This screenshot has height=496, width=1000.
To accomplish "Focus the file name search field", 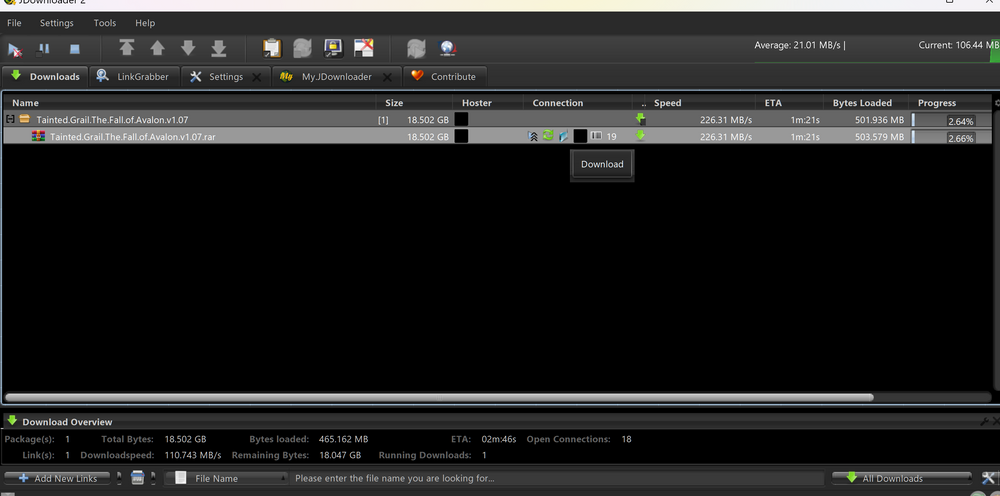I will 557,478.
